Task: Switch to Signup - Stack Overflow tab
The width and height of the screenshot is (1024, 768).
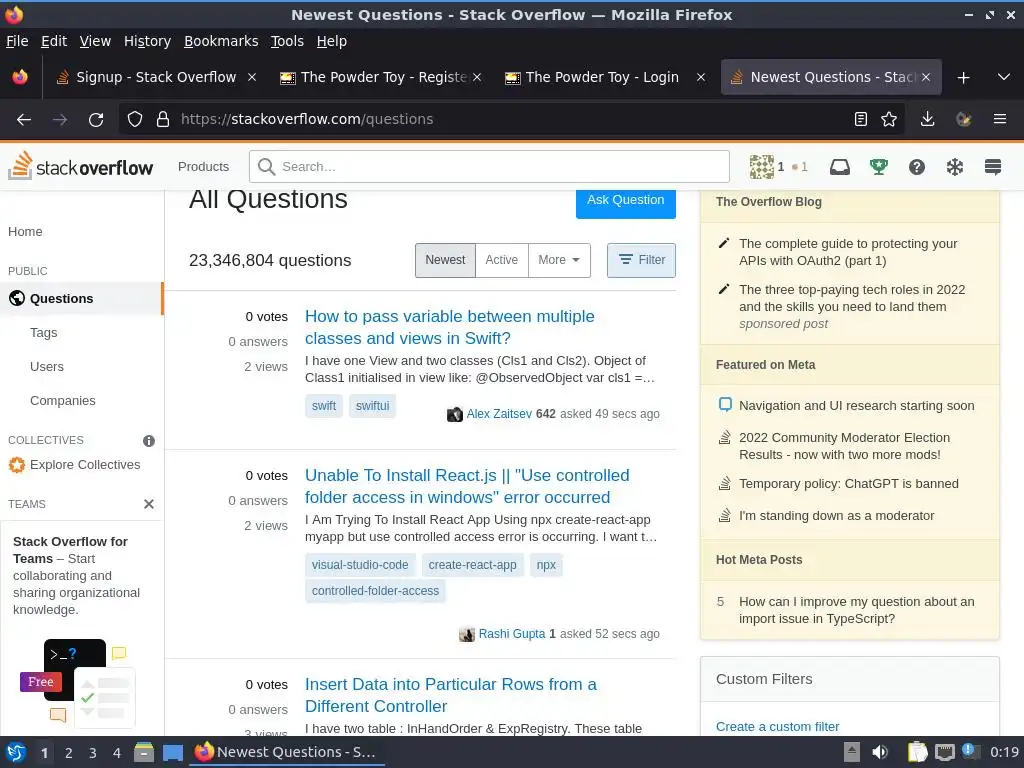Action: coord(155,77)
